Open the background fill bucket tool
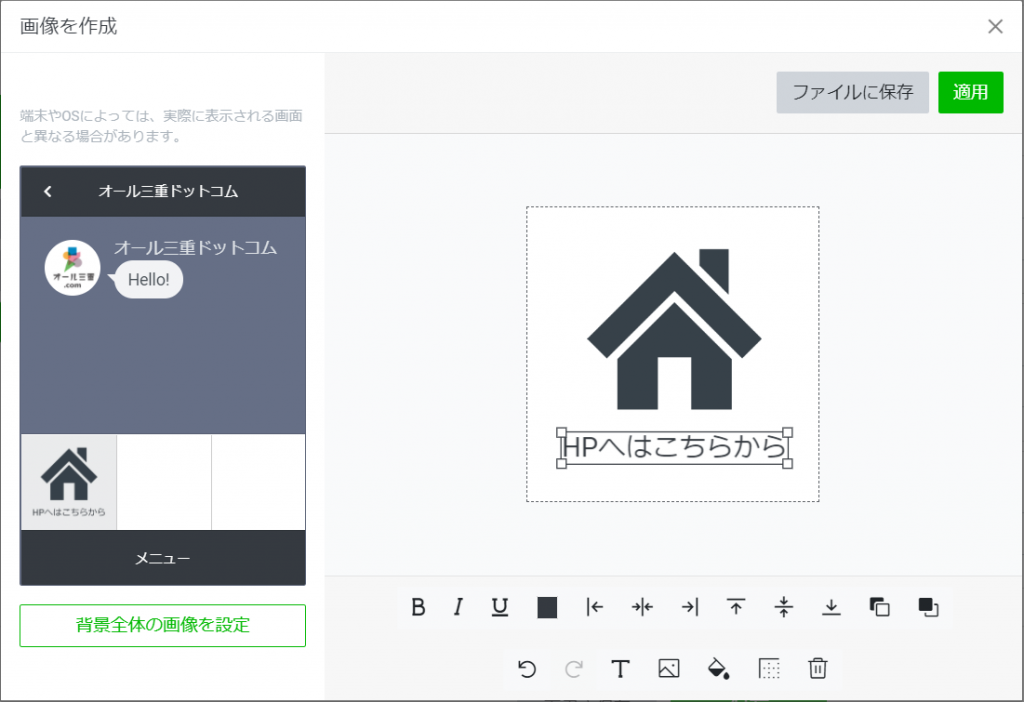The image size is (1024, 702). 718,669
